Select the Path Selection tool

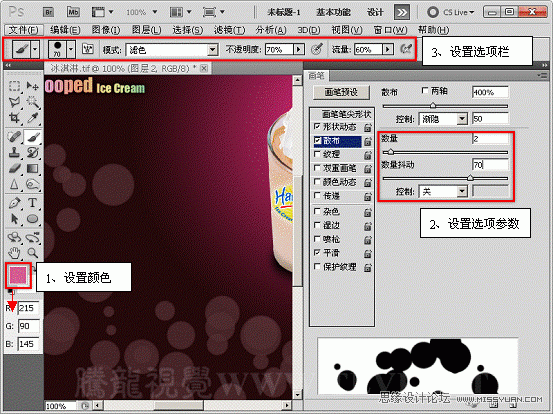click(x=14, y=219)
